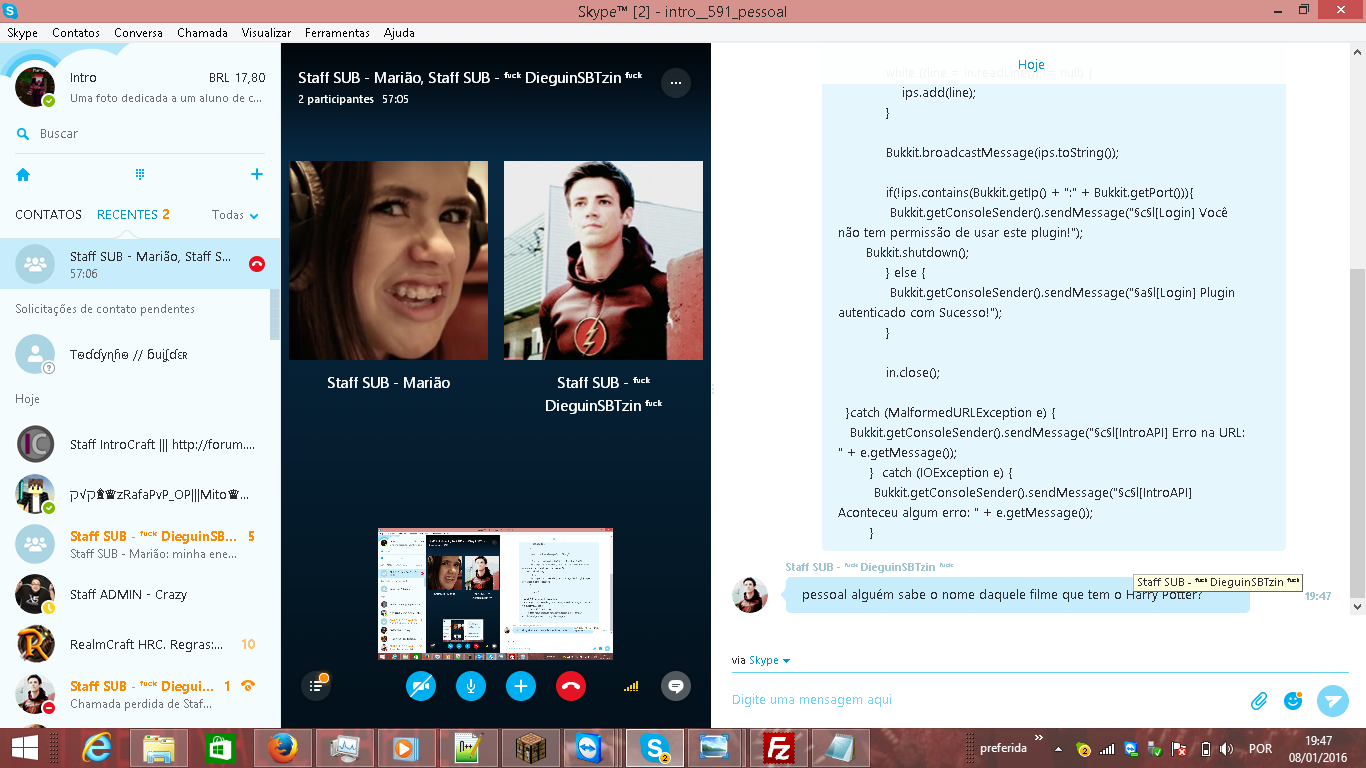Open the Windows Start button
Image resolution: width=1366 pixels, height=768 pixels.
[24, 748]
